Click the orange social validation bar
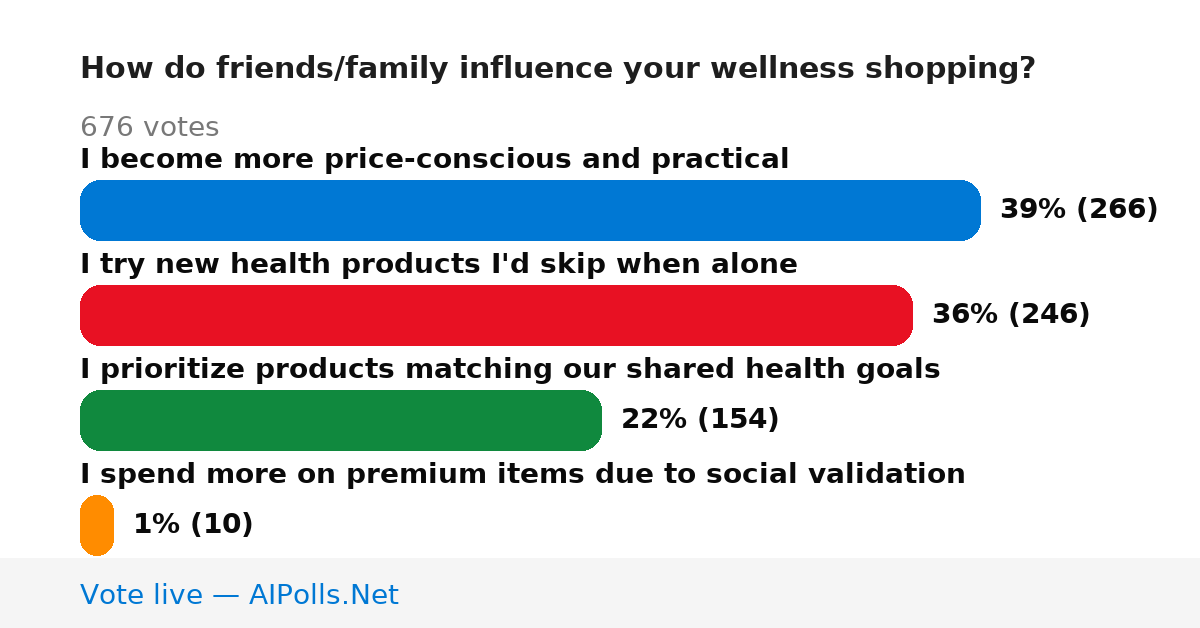This screenshot has height=628, width=1200. pyautogui.click(x=97, y=525)
